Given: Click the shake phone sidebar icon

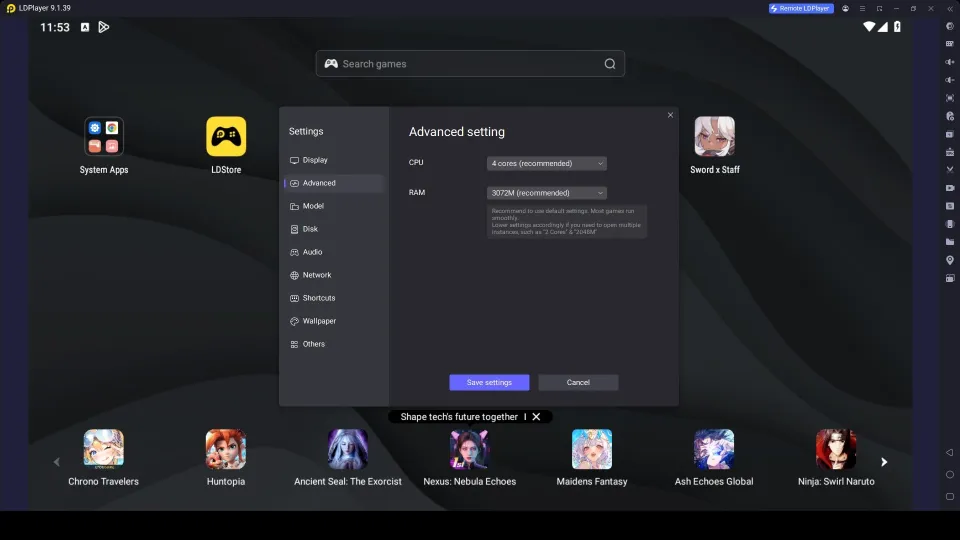Looking at the screenshot, I should coord(950,224).
